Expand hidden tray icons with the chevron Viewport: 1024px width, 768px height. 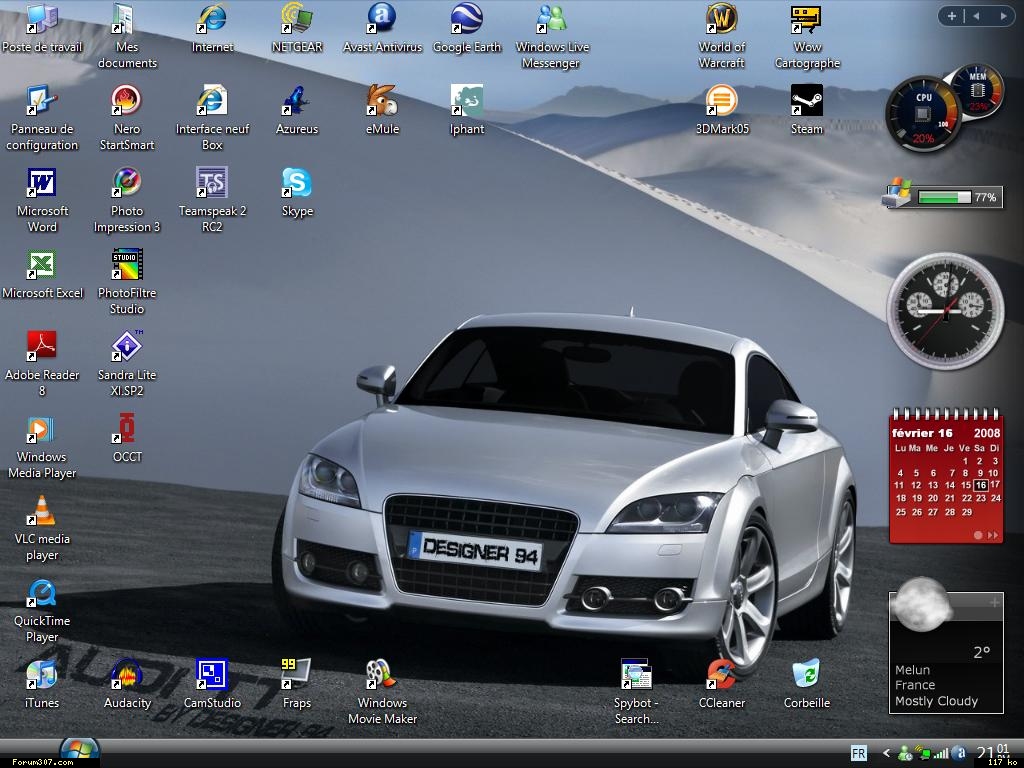(886, 754)
